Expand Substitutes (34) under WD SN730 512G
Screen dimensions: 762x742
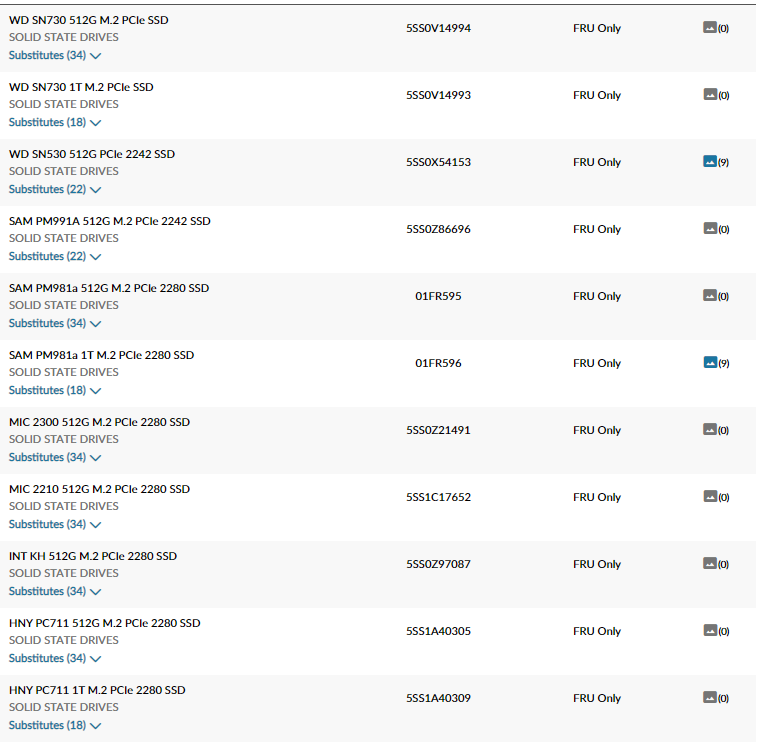[55, 55]
